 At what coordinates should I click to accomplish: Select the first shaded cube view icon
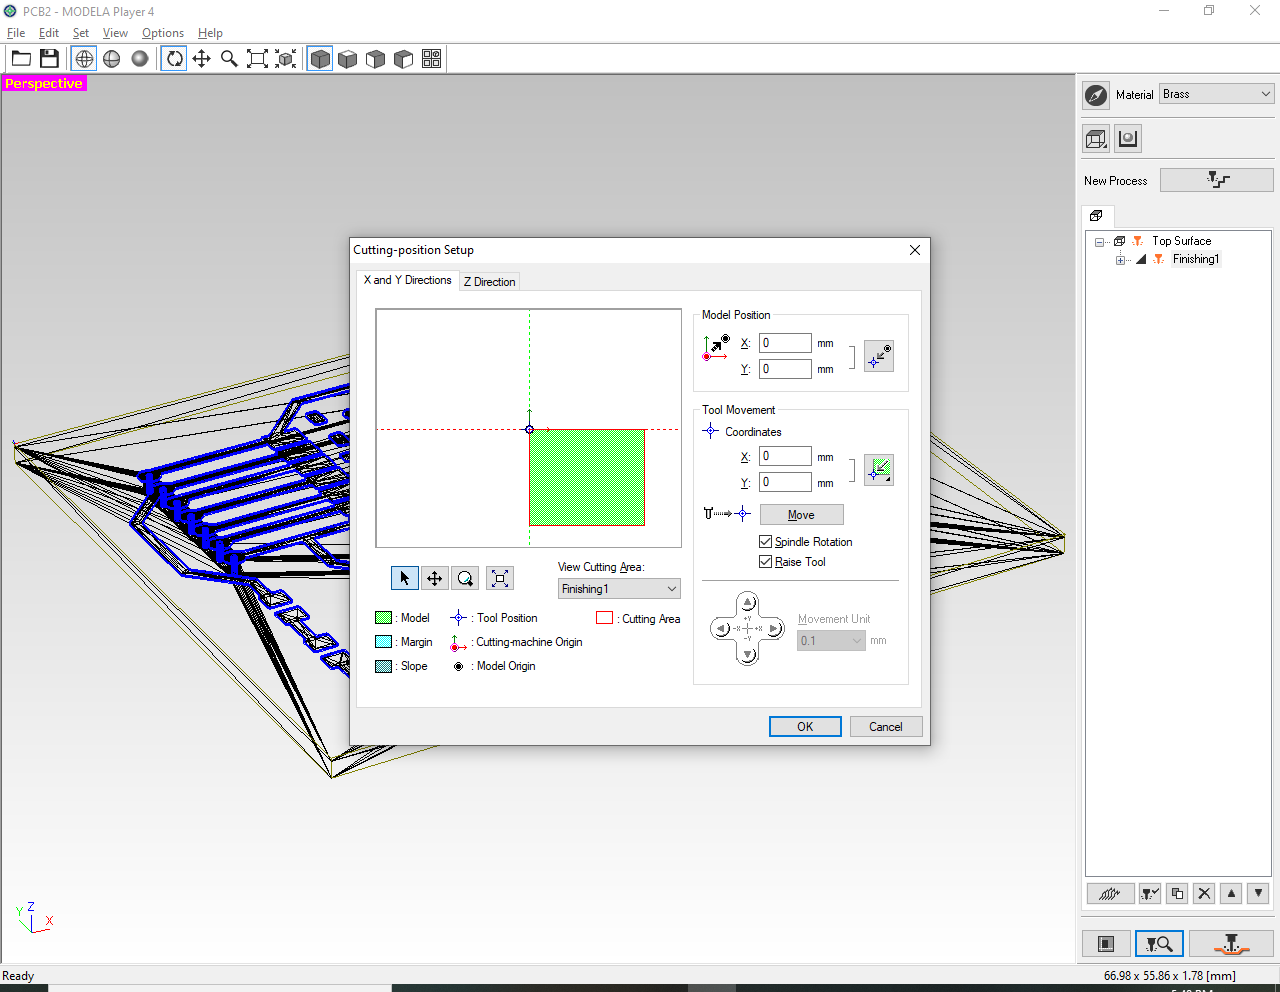pyautogui.click(x=320, y=59)
